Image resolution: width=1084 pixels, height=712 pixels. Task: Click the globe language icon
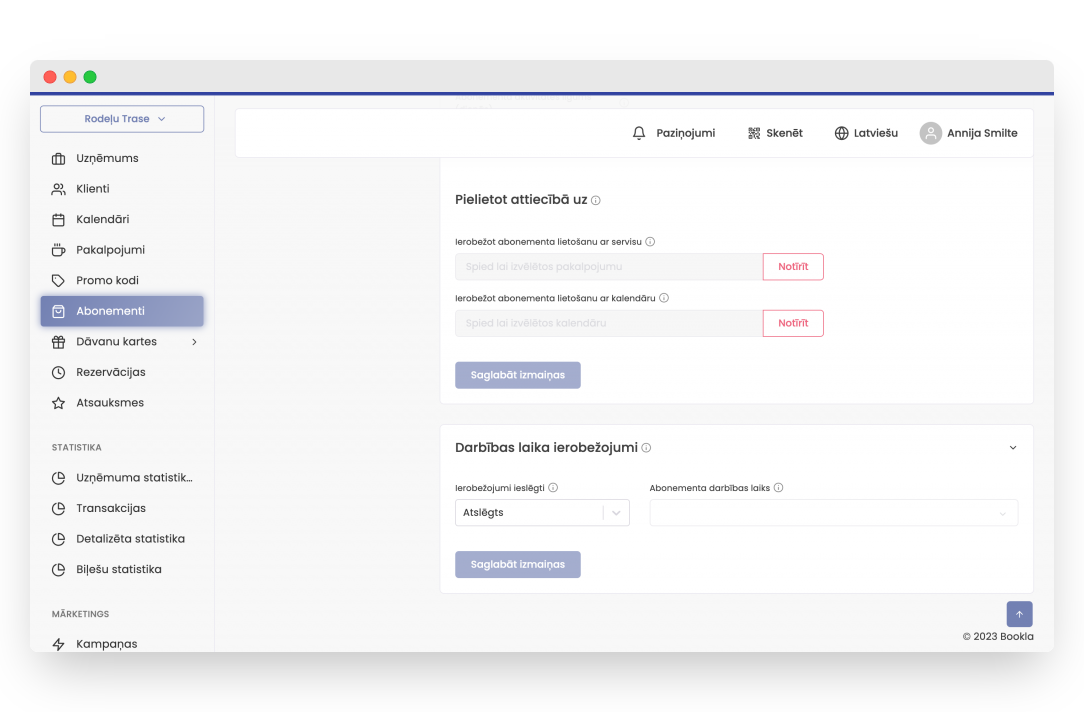841,133
